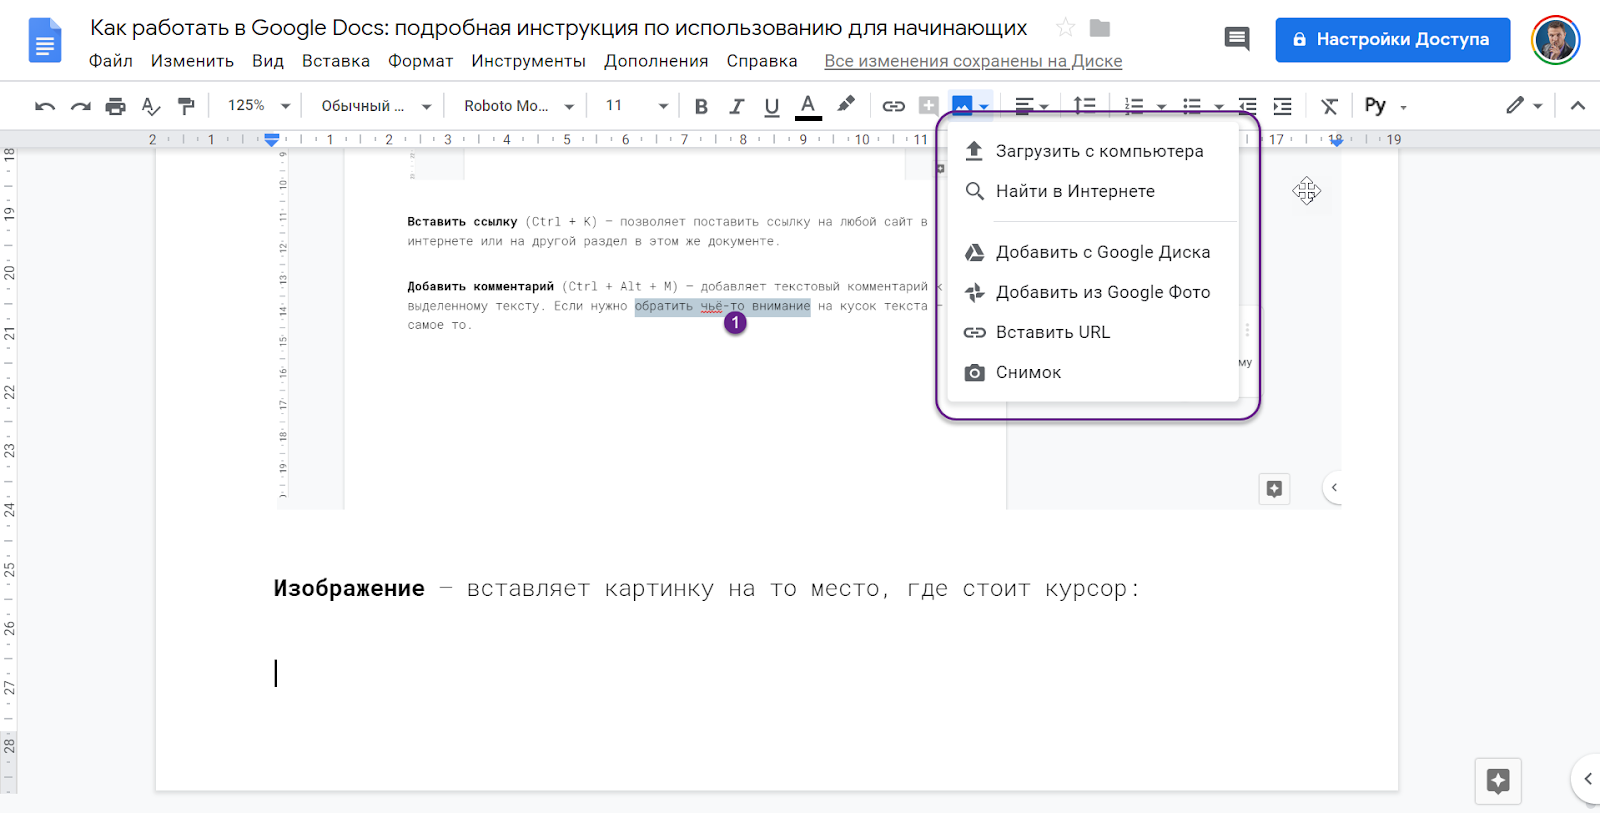
Task: Open the 125% zoom dropdown
Action: click(x=259, y=105)
